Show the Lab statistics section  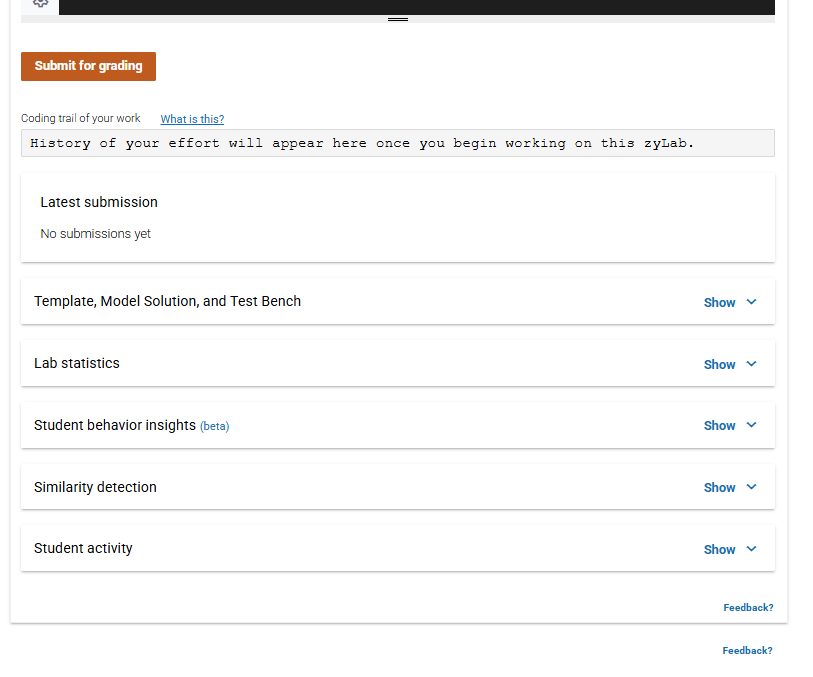point(719,365)
